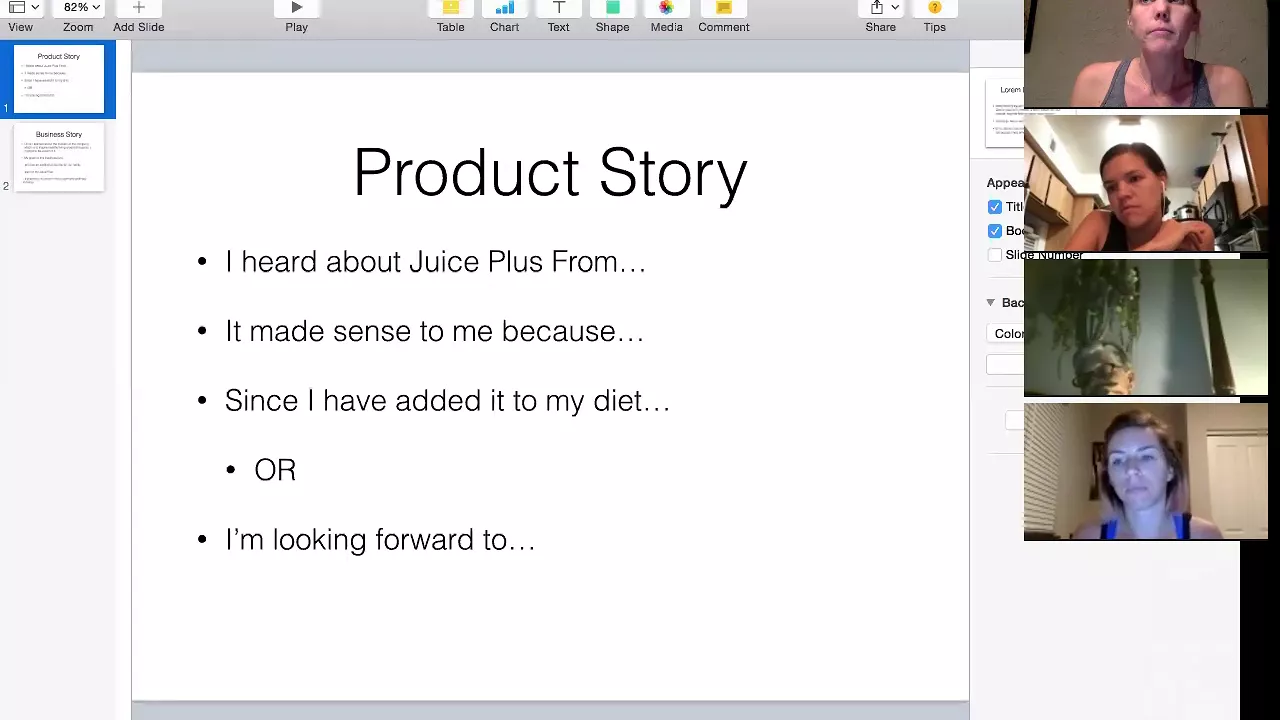Viewport: 1280px width, 720px height.
Task: Enable the Slide Number checkbox
Action: (x=994, y=255)
